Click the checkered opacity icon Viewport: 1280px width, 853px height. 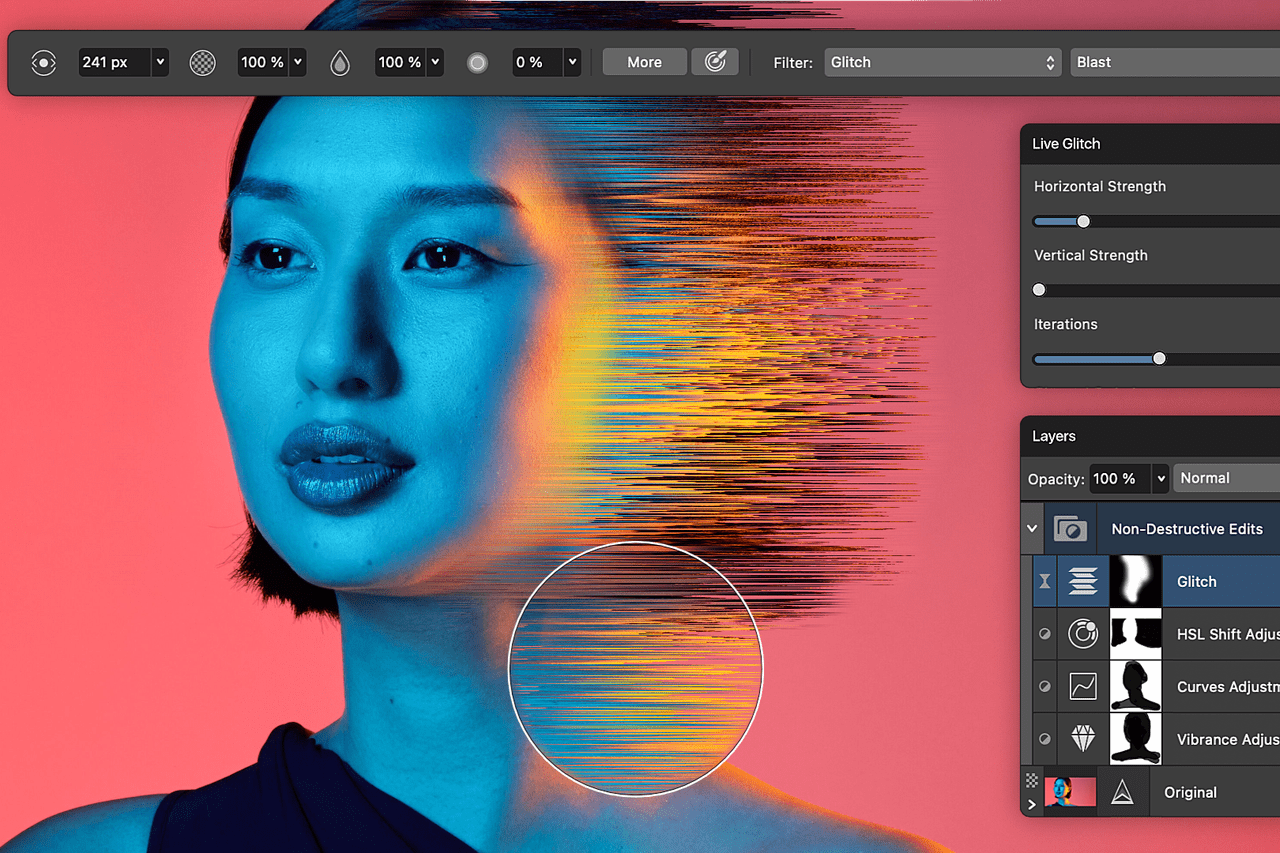point(203,62)
